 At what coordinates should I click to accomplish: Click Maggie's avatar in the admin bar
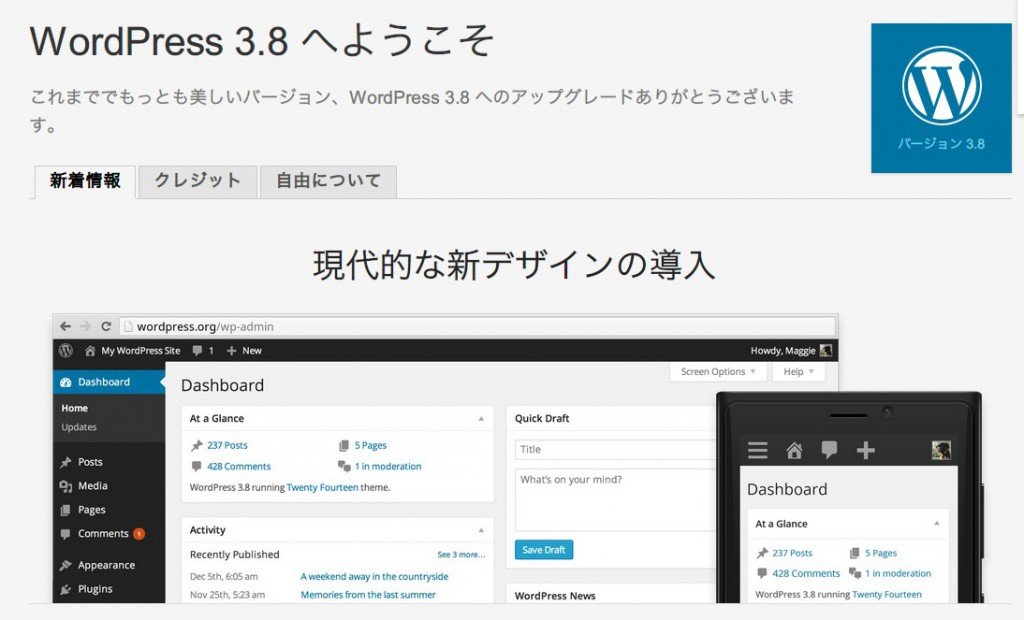click(825, 351)
